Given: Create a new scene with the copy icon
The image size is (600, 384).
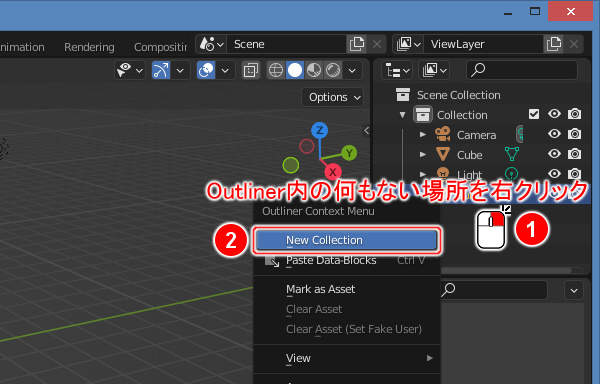Looking at the screenshot, I should (356, 44).
